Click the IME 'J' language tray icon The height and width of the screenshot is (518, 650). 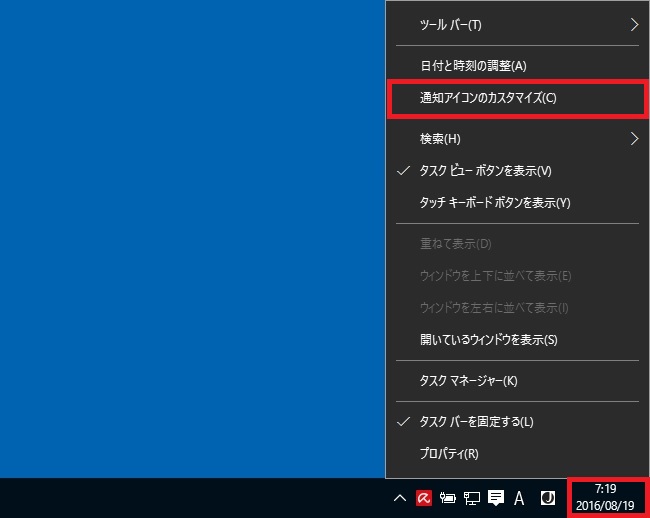[547, 498]
